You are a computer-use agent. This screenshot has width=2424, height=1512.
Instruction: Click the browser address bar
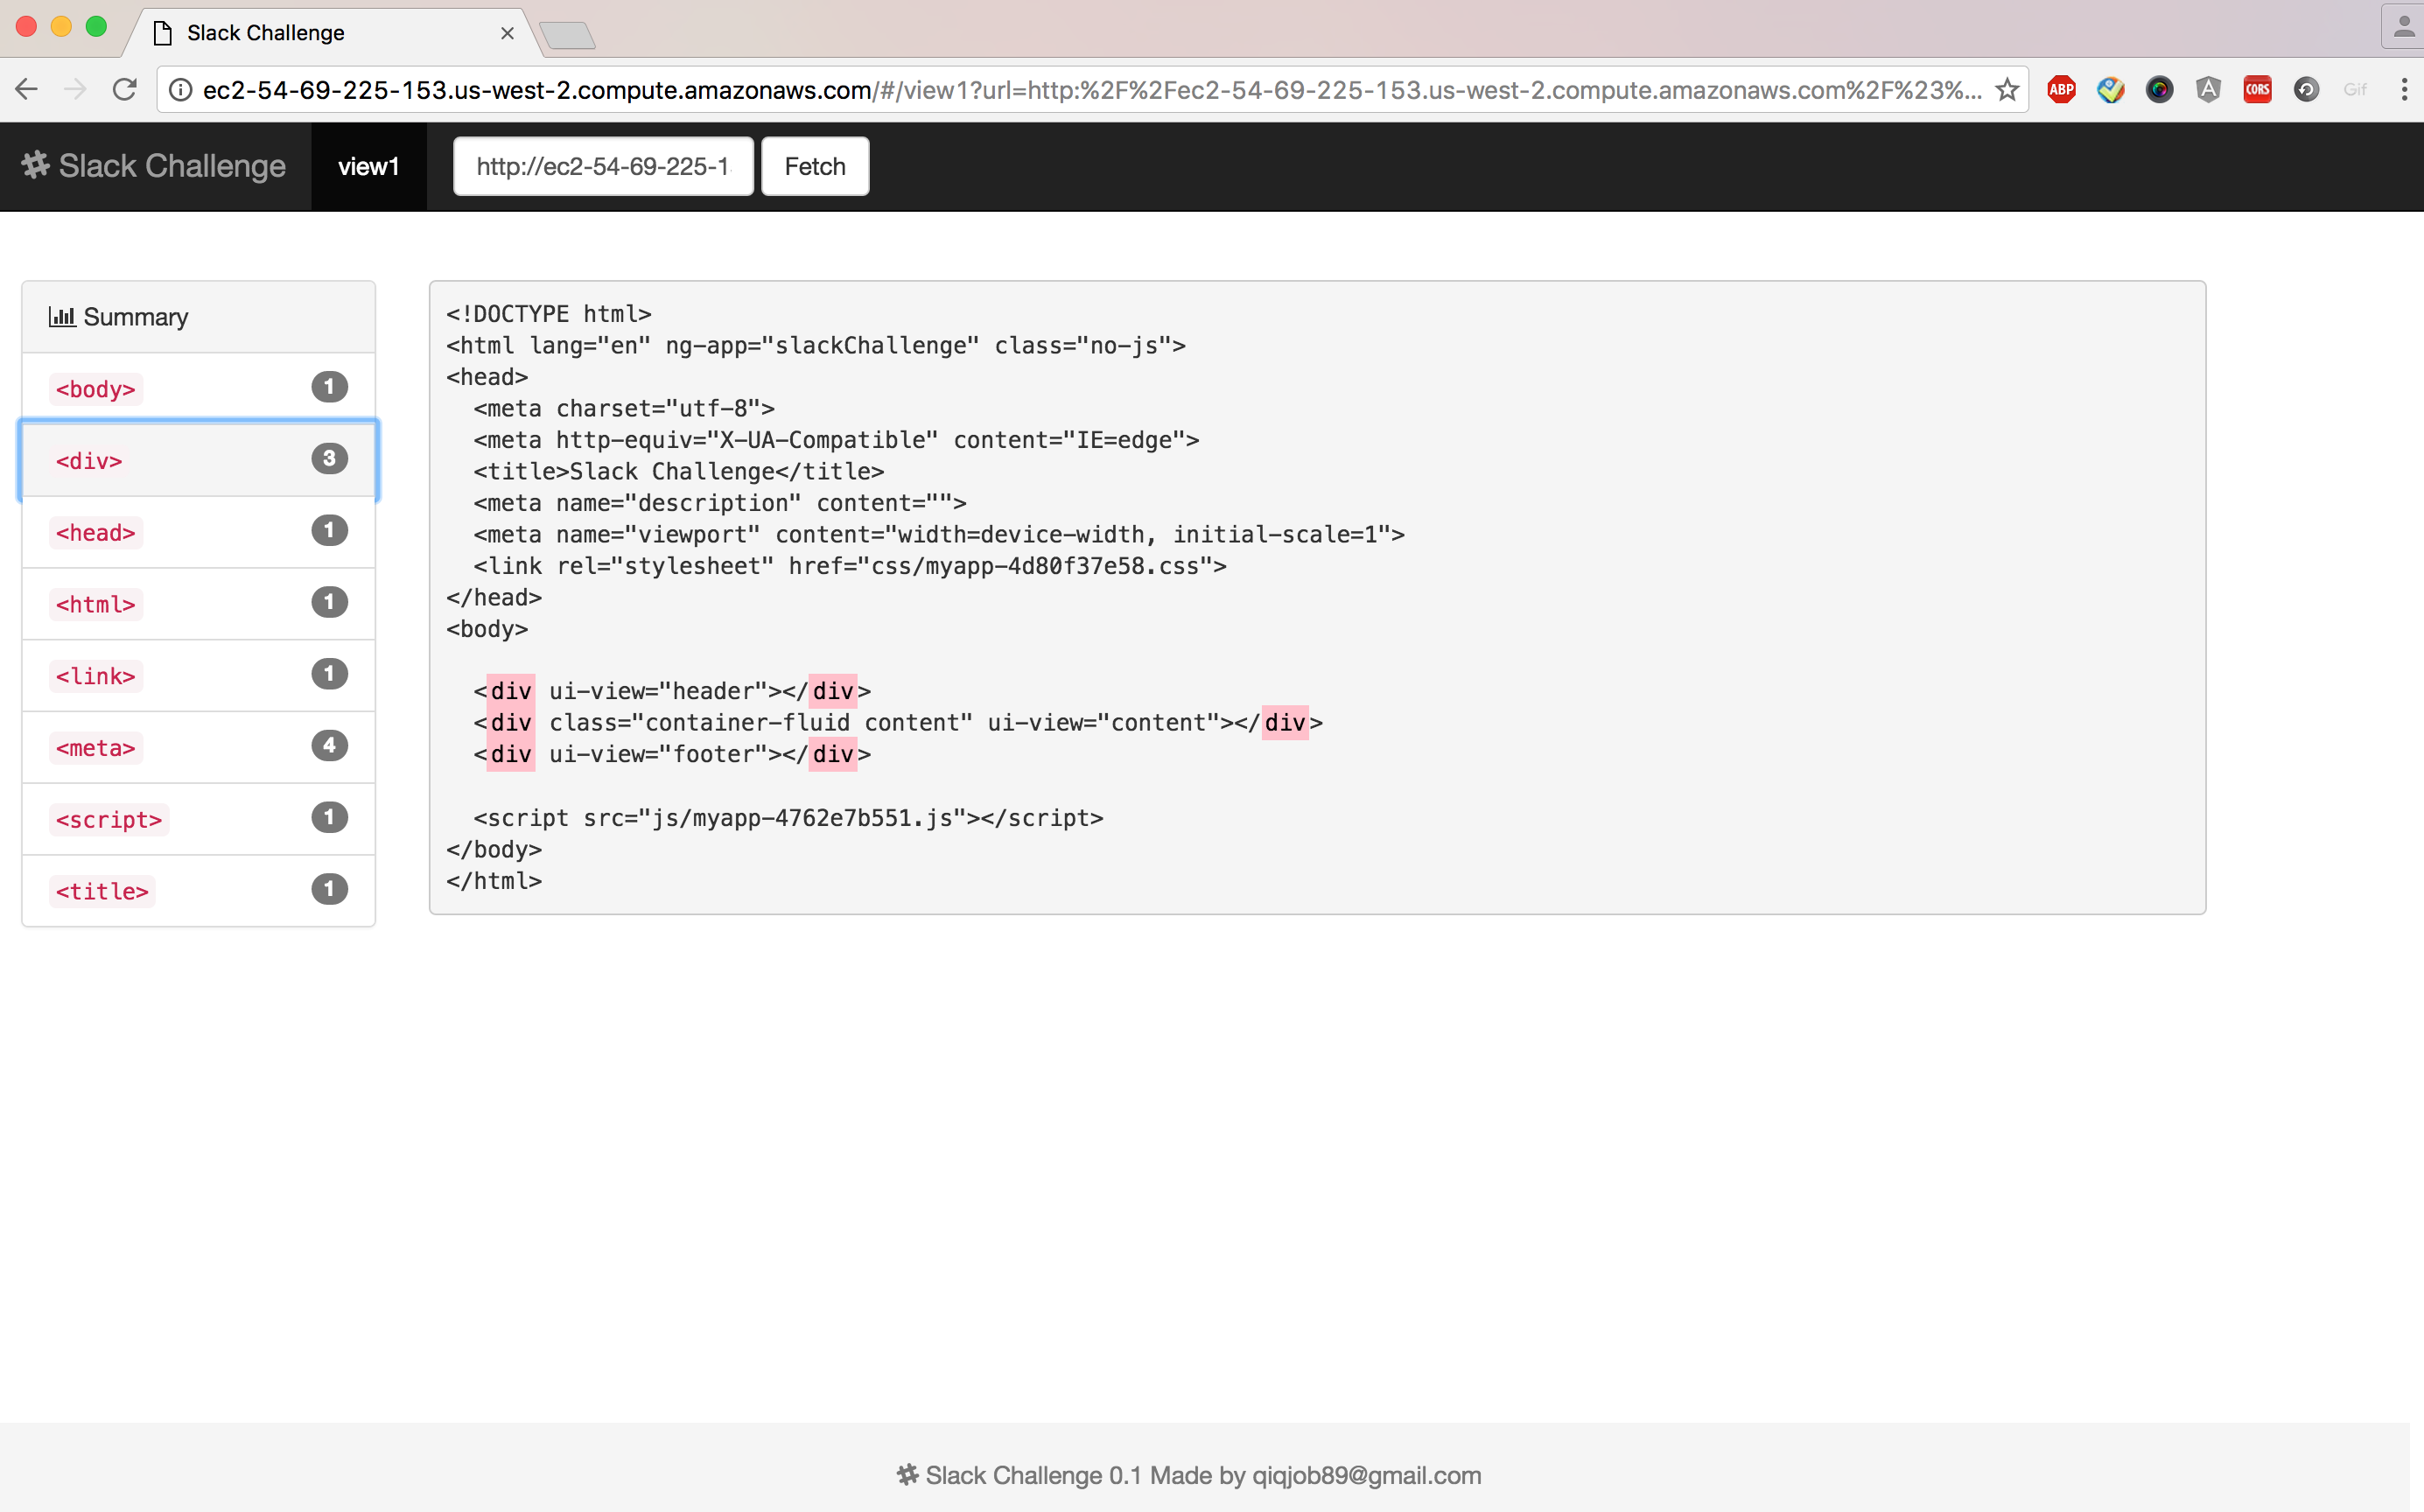point(1090,90)
